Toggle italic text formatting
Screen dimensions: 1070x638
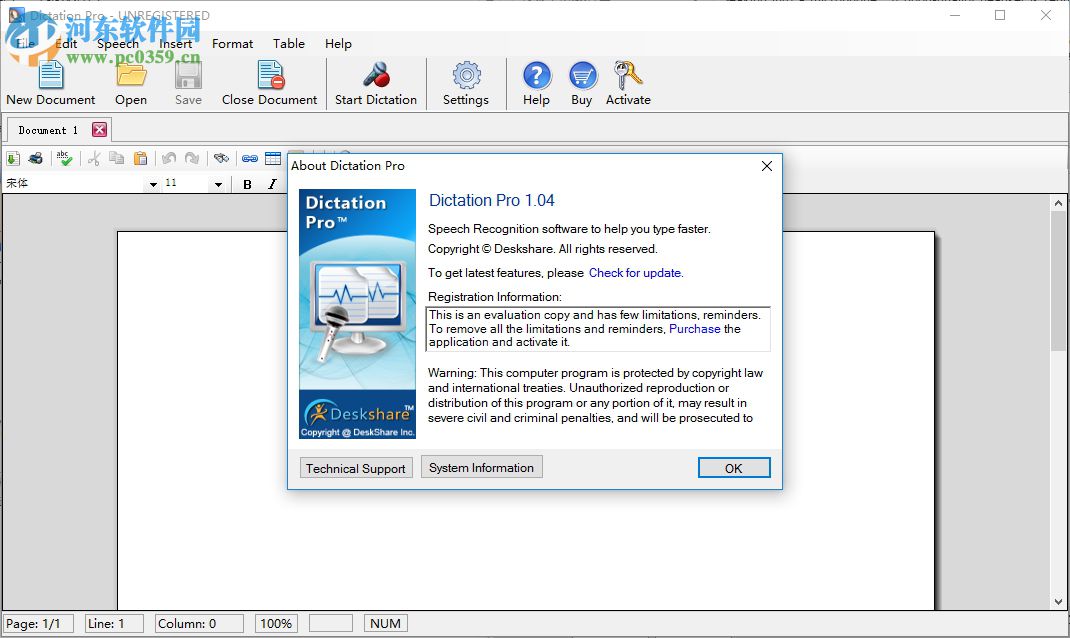coord(271,184)
